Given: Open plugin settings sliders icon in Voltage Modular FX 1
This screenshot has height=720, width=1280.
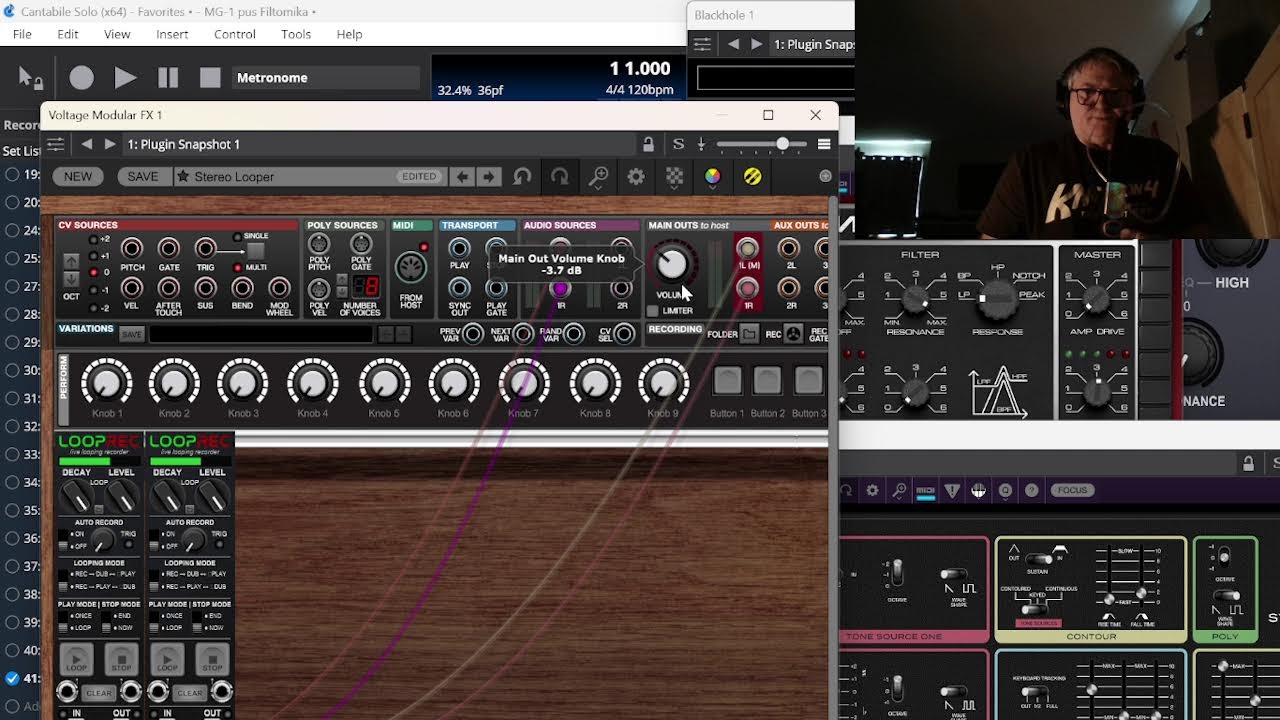Looking at the screenshot, I should point(56,144).
